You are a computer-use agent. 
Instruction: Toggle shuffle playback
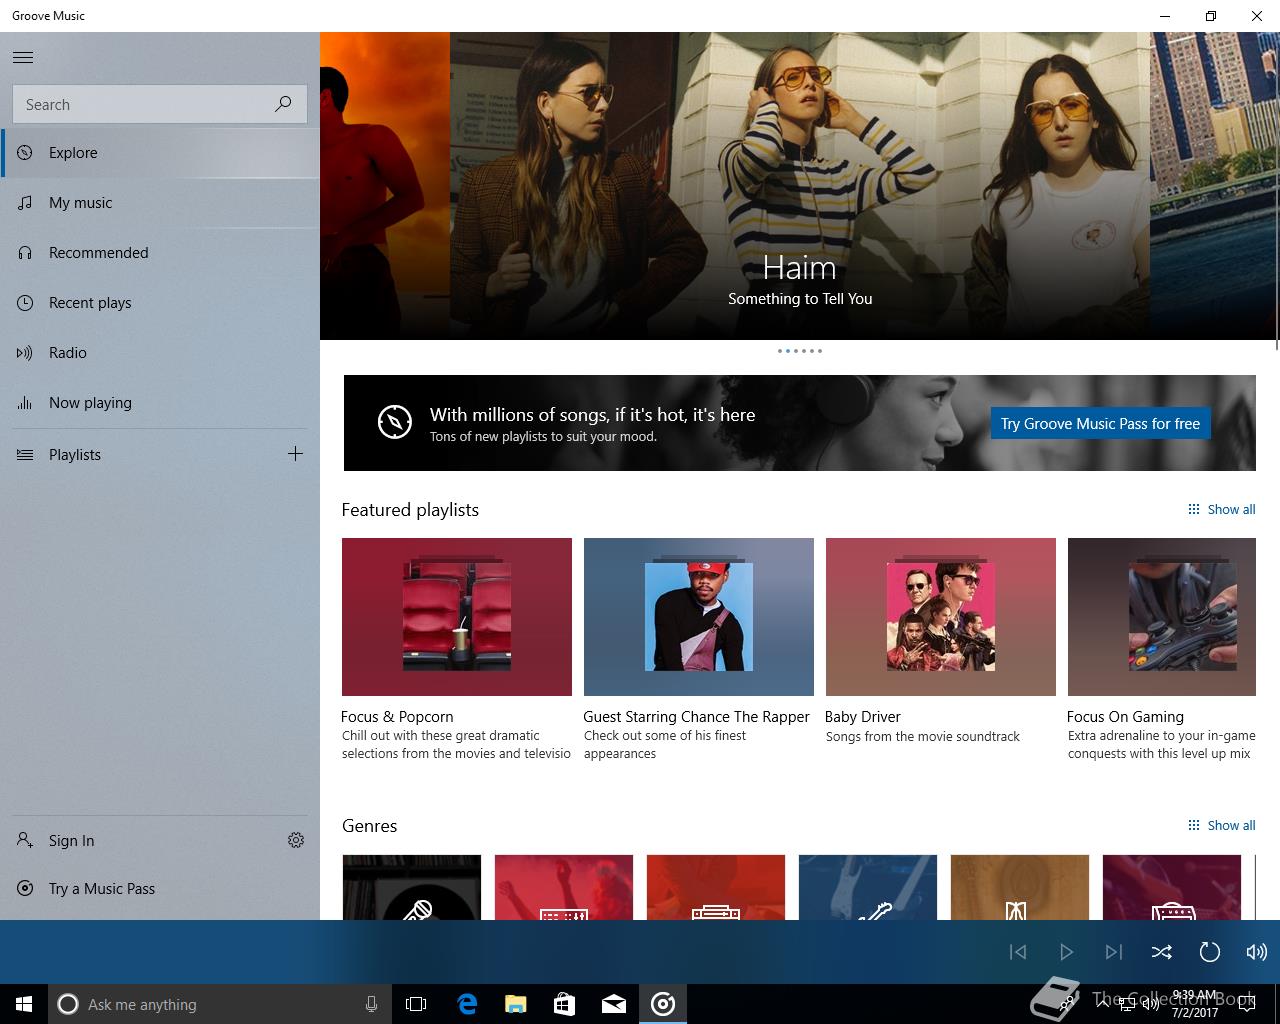pyautogui.click(x=1161, y=952)
